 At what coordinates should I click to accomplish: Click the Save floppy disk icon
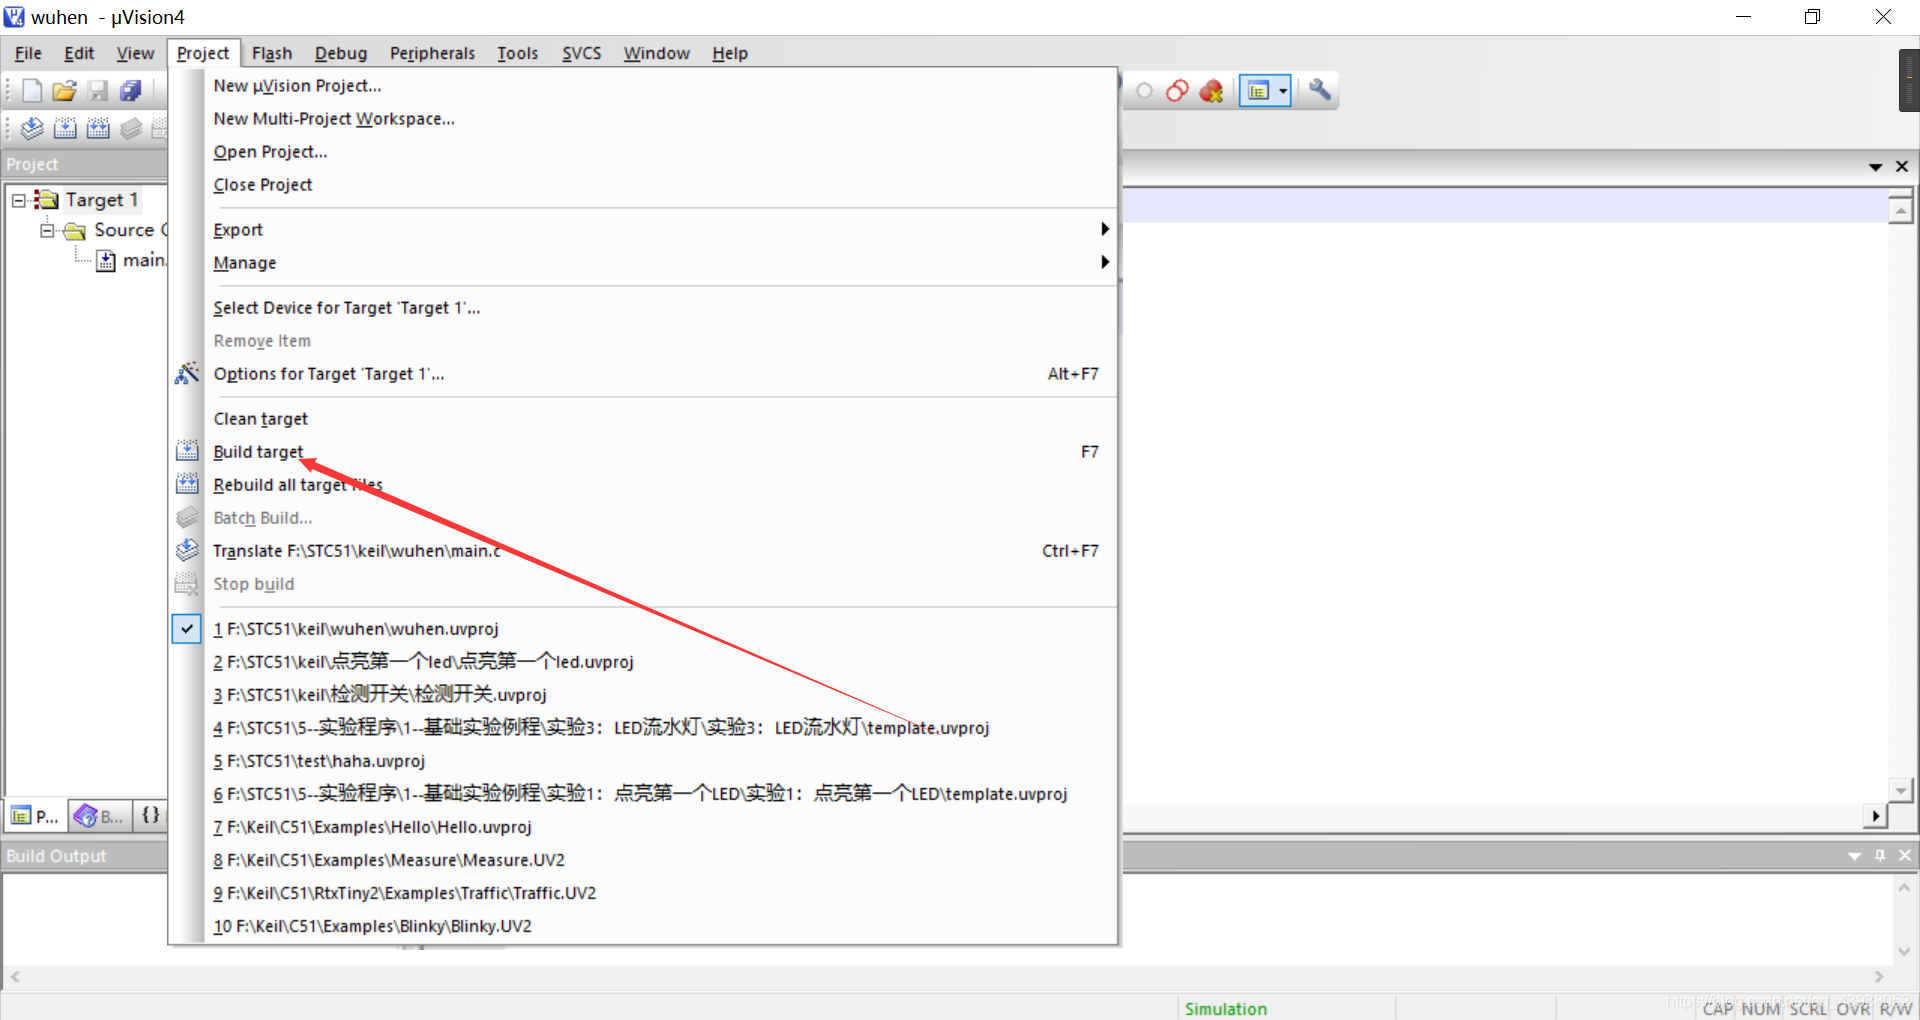pos(98,91)
